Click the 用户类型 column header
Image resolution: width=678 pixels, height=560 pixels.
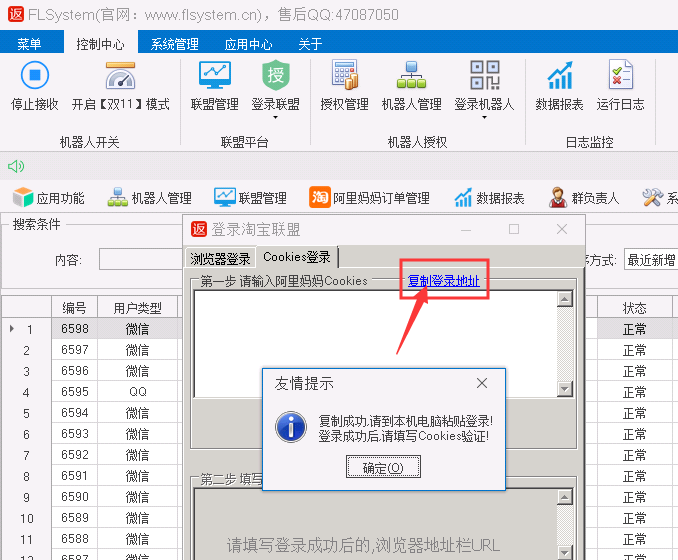tap(138, 307)
